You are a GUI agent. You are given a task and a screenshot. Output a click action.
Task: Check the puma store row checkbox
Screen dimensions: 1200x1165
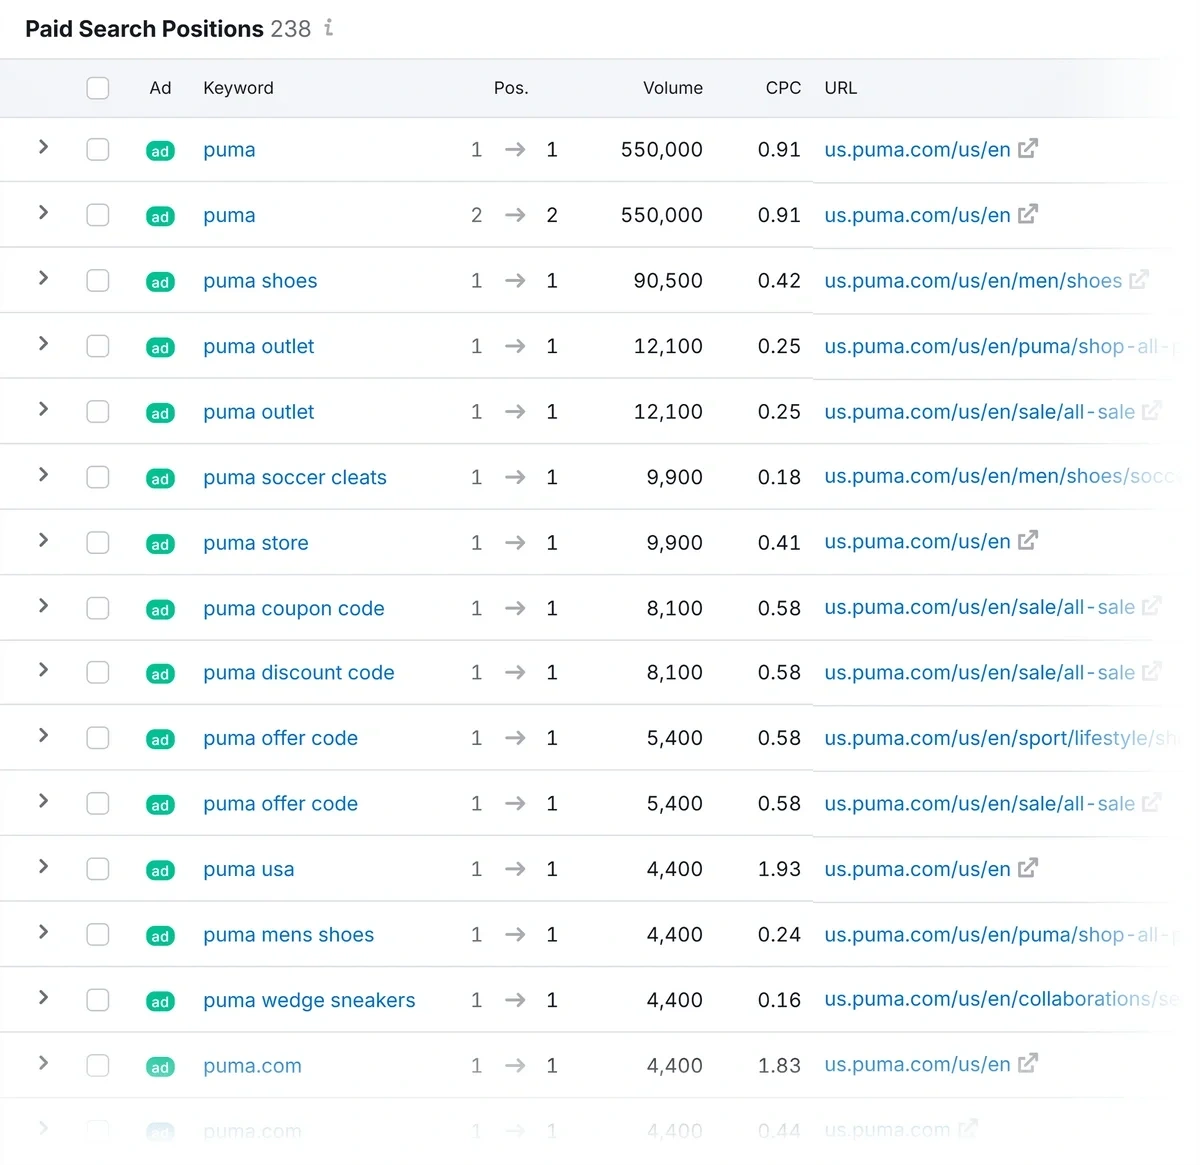pos(98,542)
